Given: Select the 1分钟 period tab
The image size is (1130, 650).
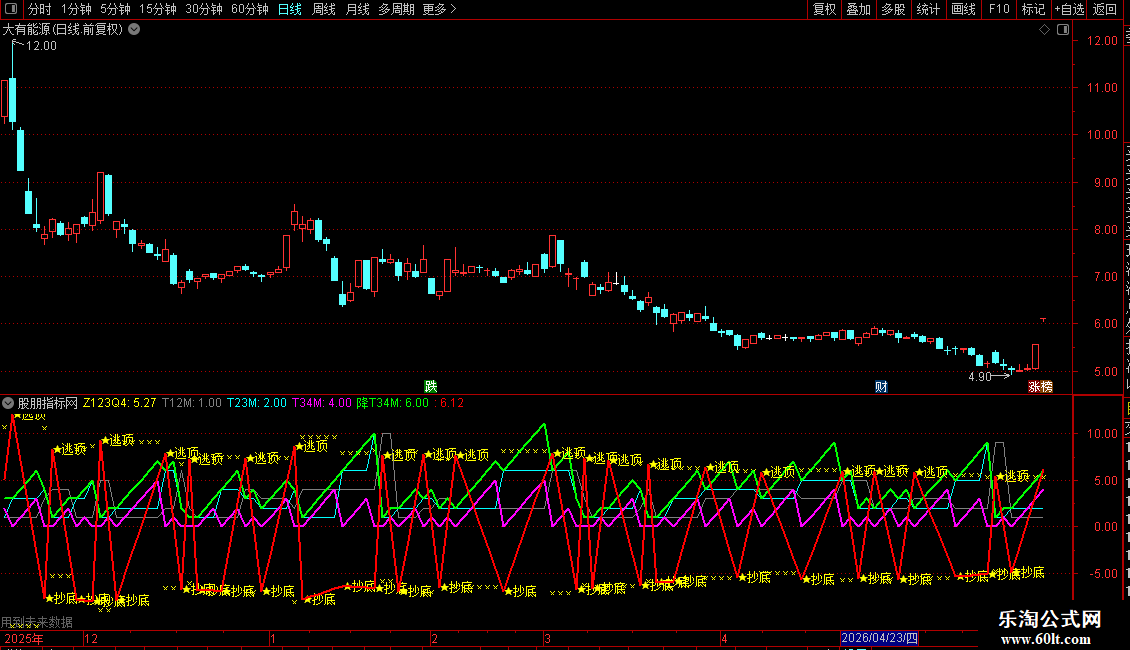Looking at the screenshot, I should (x=76, y=9).
